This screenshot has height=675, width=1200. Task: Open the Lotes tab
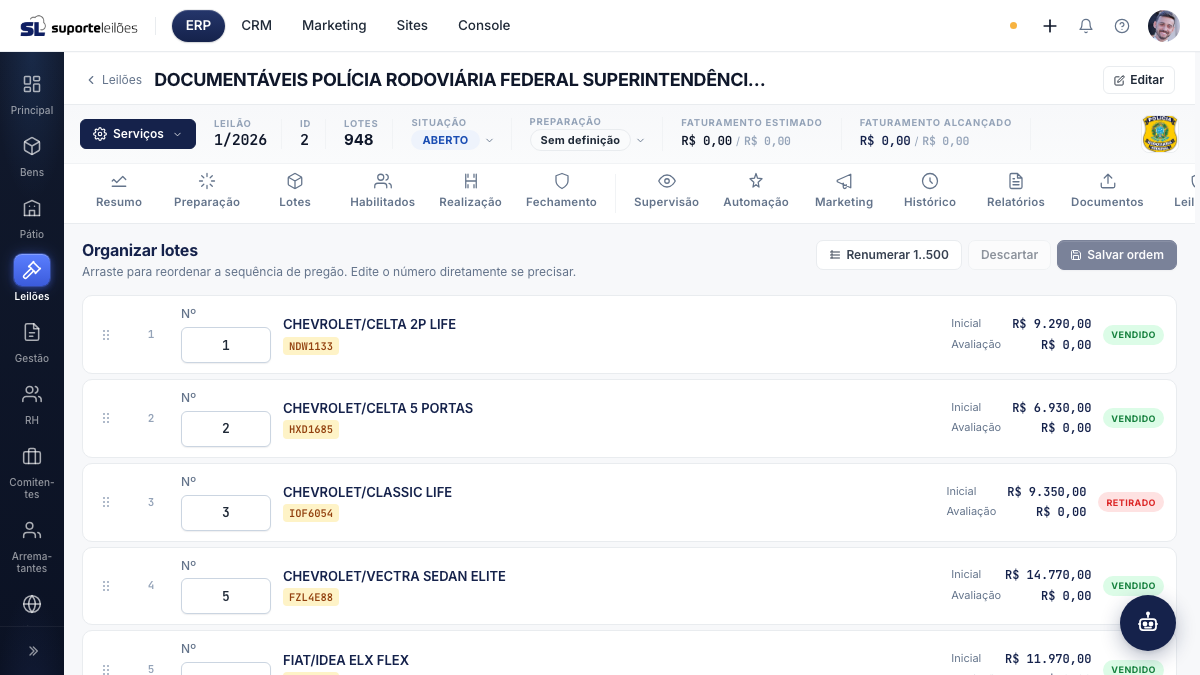click(x=295, y=190)
